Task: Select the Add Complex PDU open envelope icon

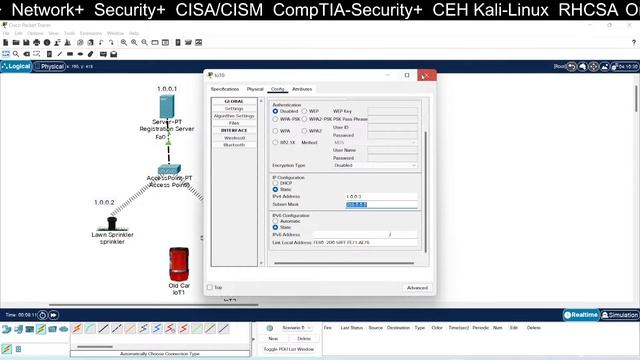Action: 114,54
